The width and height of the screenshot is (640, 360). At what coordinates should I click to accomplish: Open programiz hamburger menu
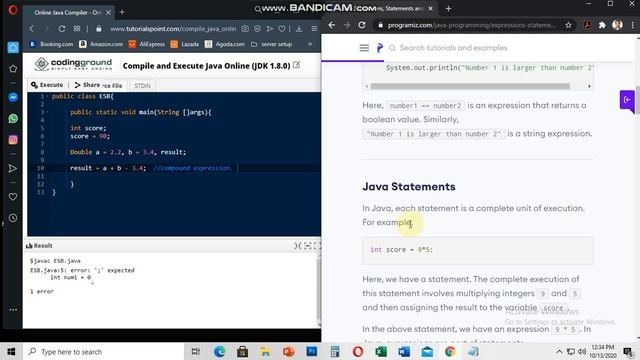[x=364, y=48]
